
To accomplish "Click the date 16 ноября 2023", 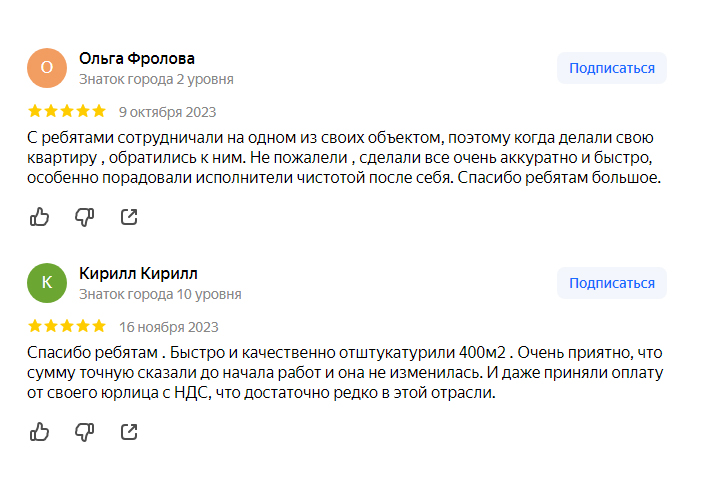I will [168, 327].
